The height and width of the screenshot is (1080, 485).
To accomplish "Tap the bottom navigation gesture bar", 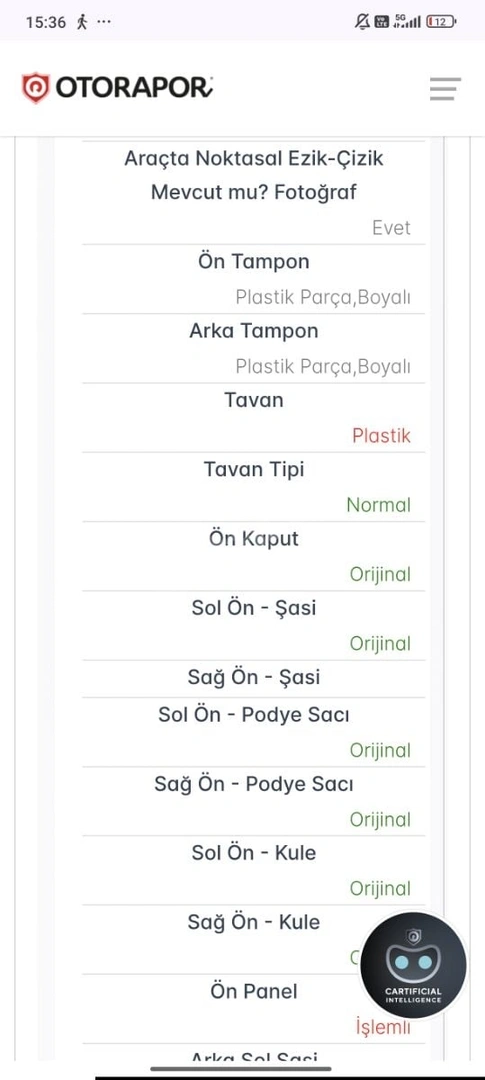I will click(241, 1069).
